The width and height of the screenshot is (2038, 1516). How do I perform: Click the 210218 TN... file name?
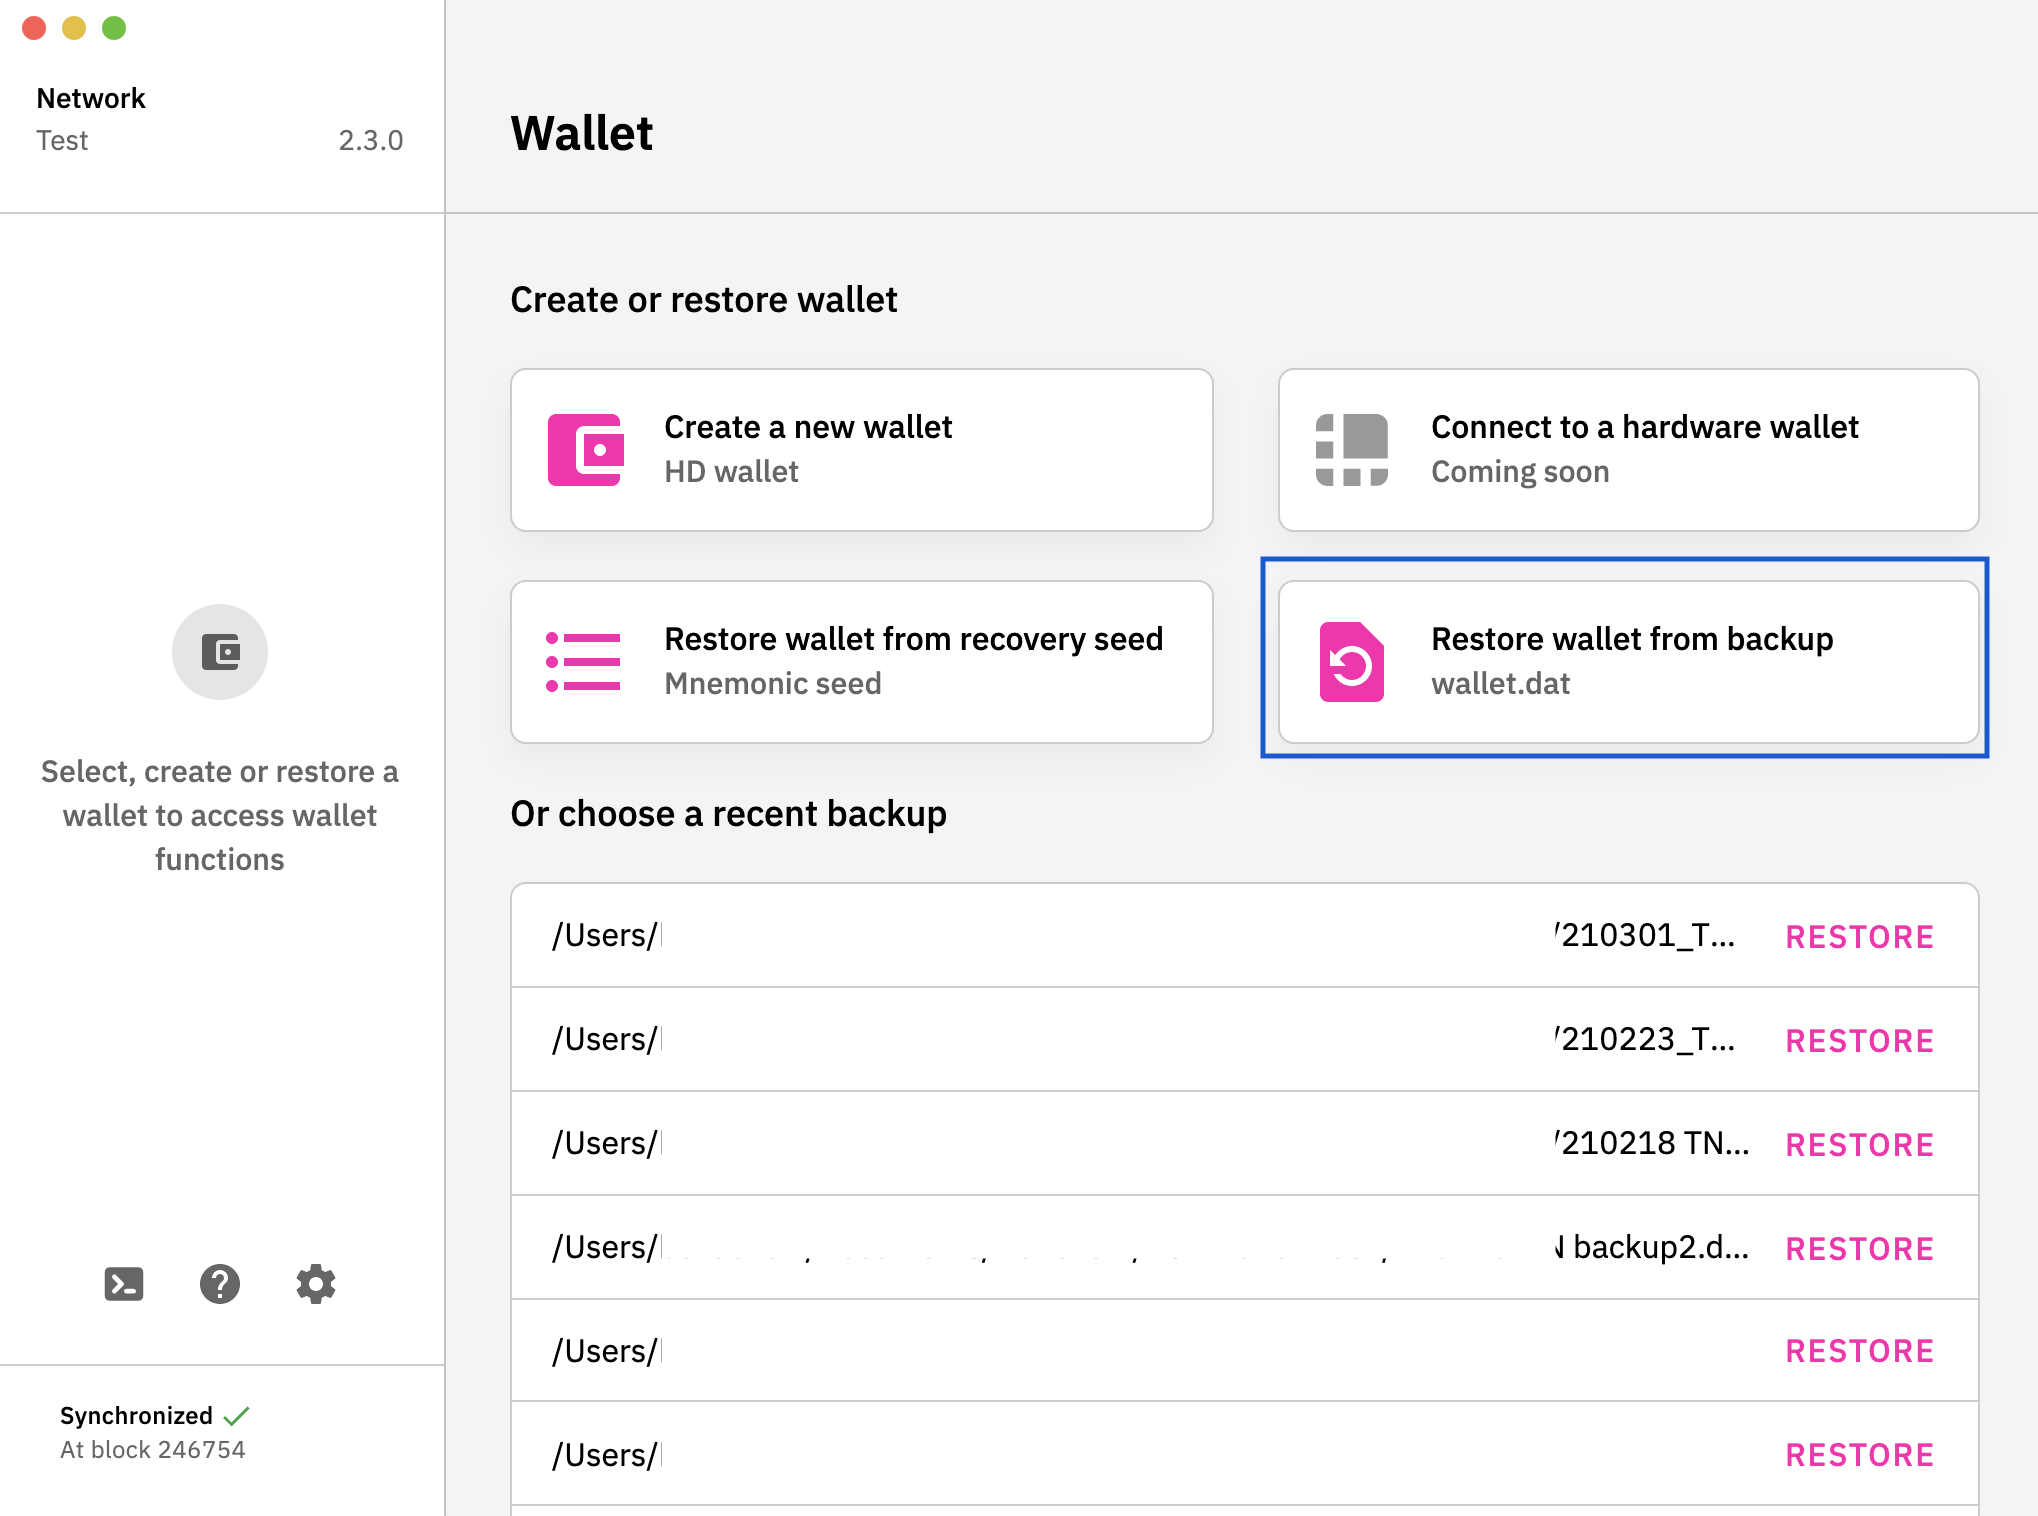[x=1652, y=1143]
